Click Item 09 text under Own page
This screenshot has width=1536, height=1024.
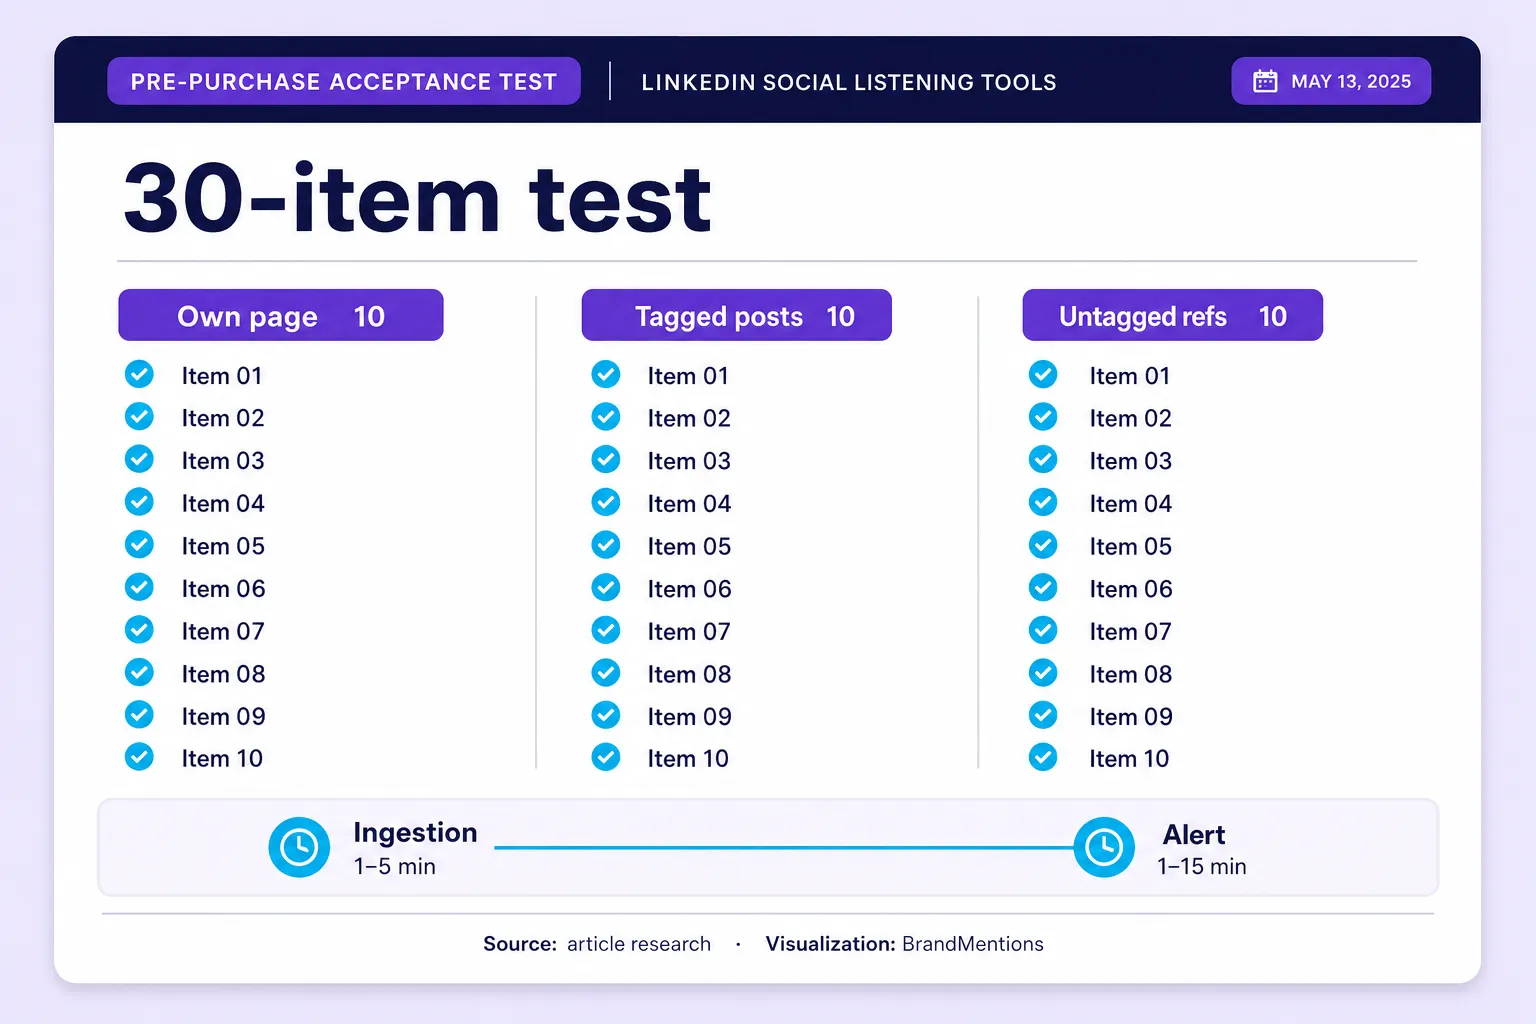(x=223, y=716)
